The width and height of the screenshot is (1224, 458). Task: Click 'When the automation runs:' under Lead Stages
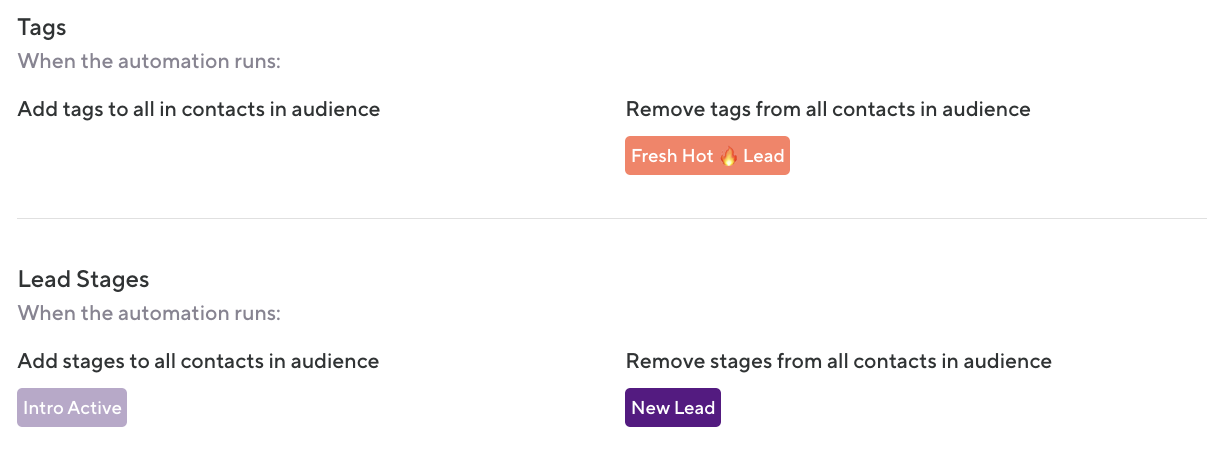[149, 313]
